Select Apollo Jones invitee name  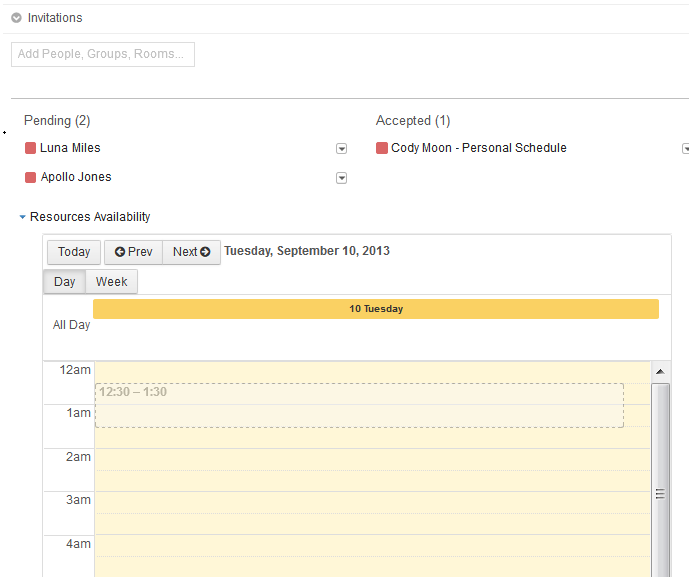pos(76,177)
